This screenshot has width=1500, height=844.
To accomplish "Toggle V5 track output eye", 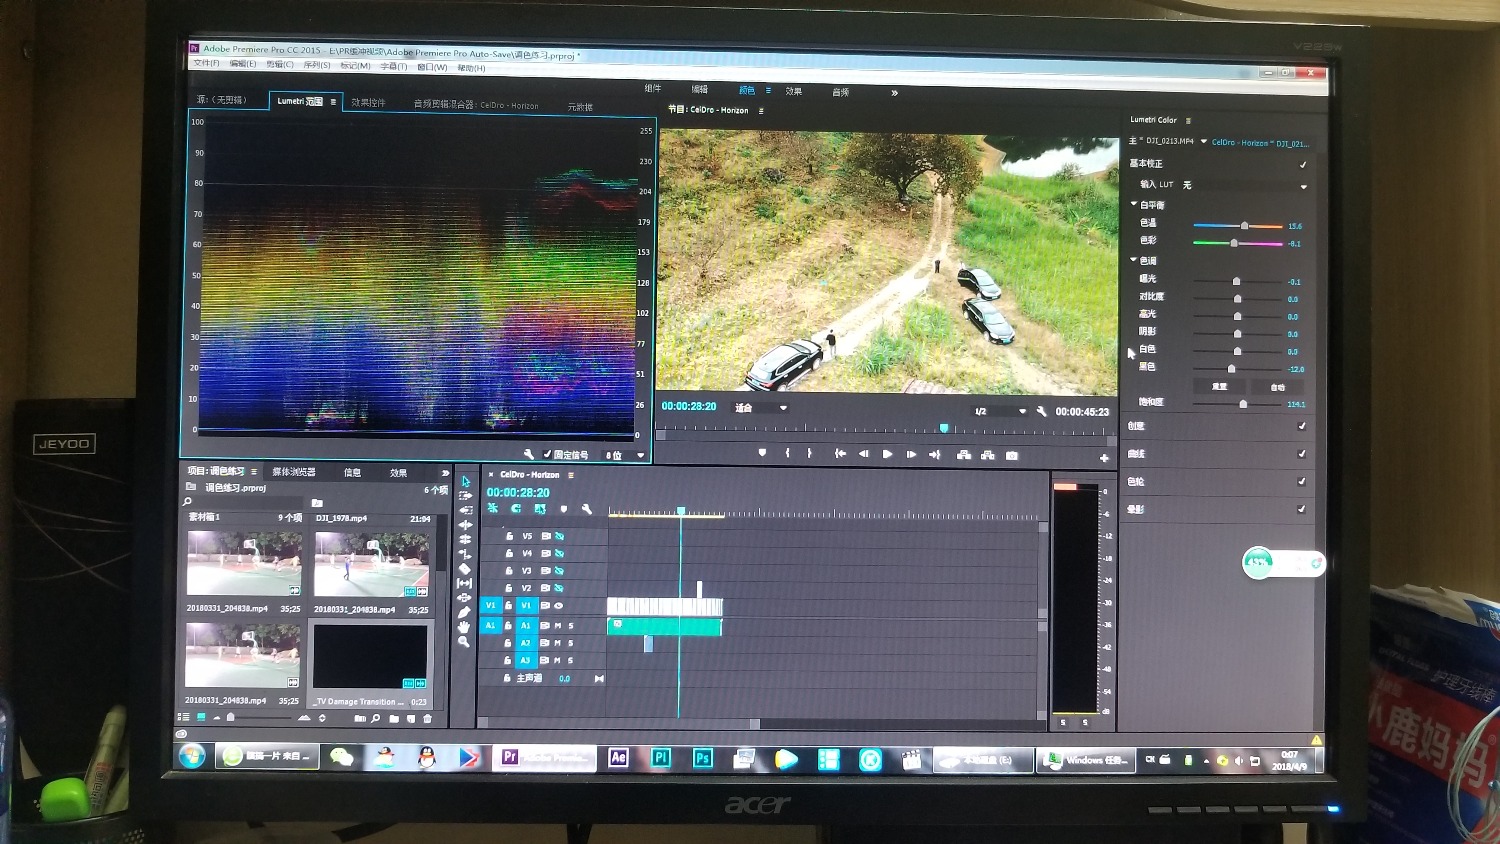I will 559,536.
